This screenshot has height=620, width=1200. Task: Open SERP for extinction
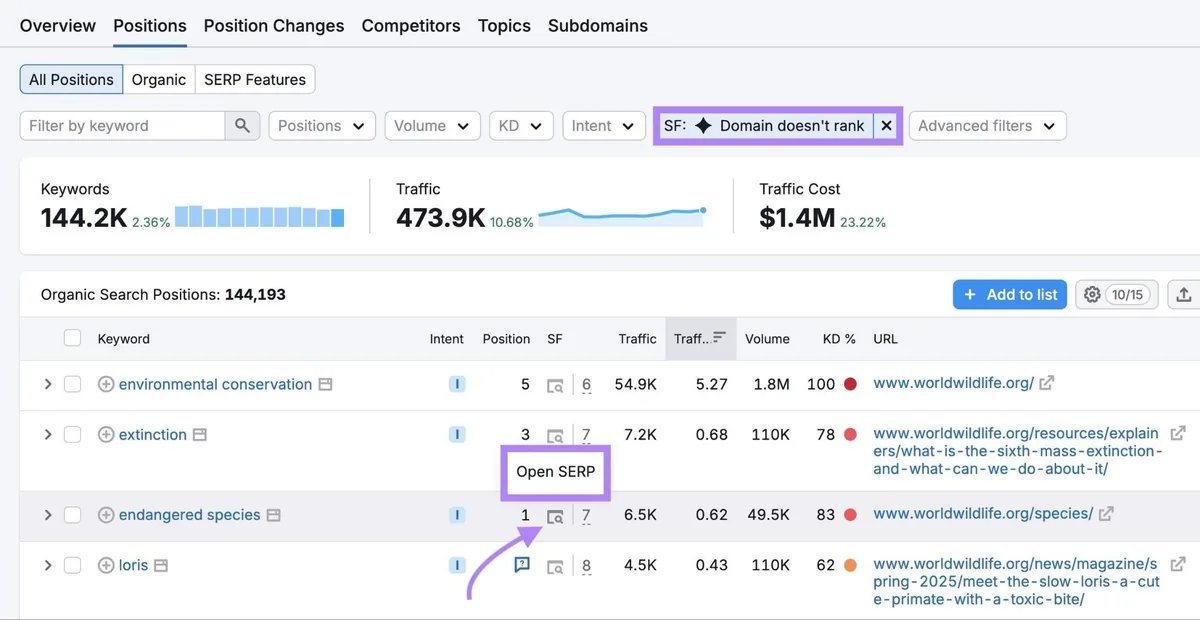(555, 435)
